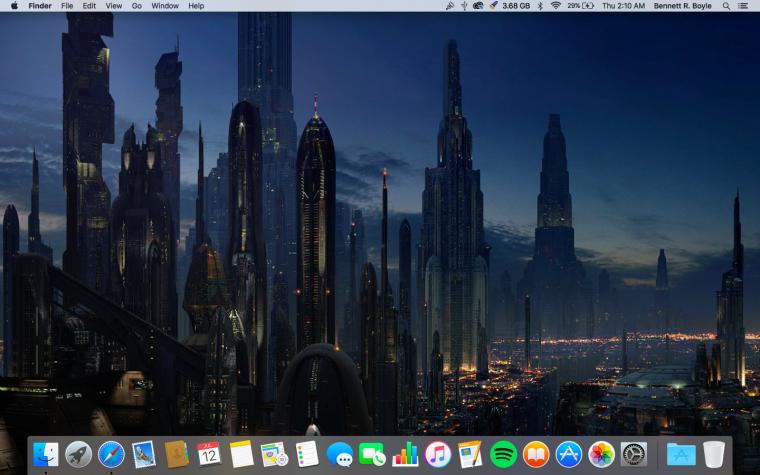Image resolution: width=760 pixels, height=475 pixels.
Task: Launch FaceTime from the Dock
Action: click(372, 455)
